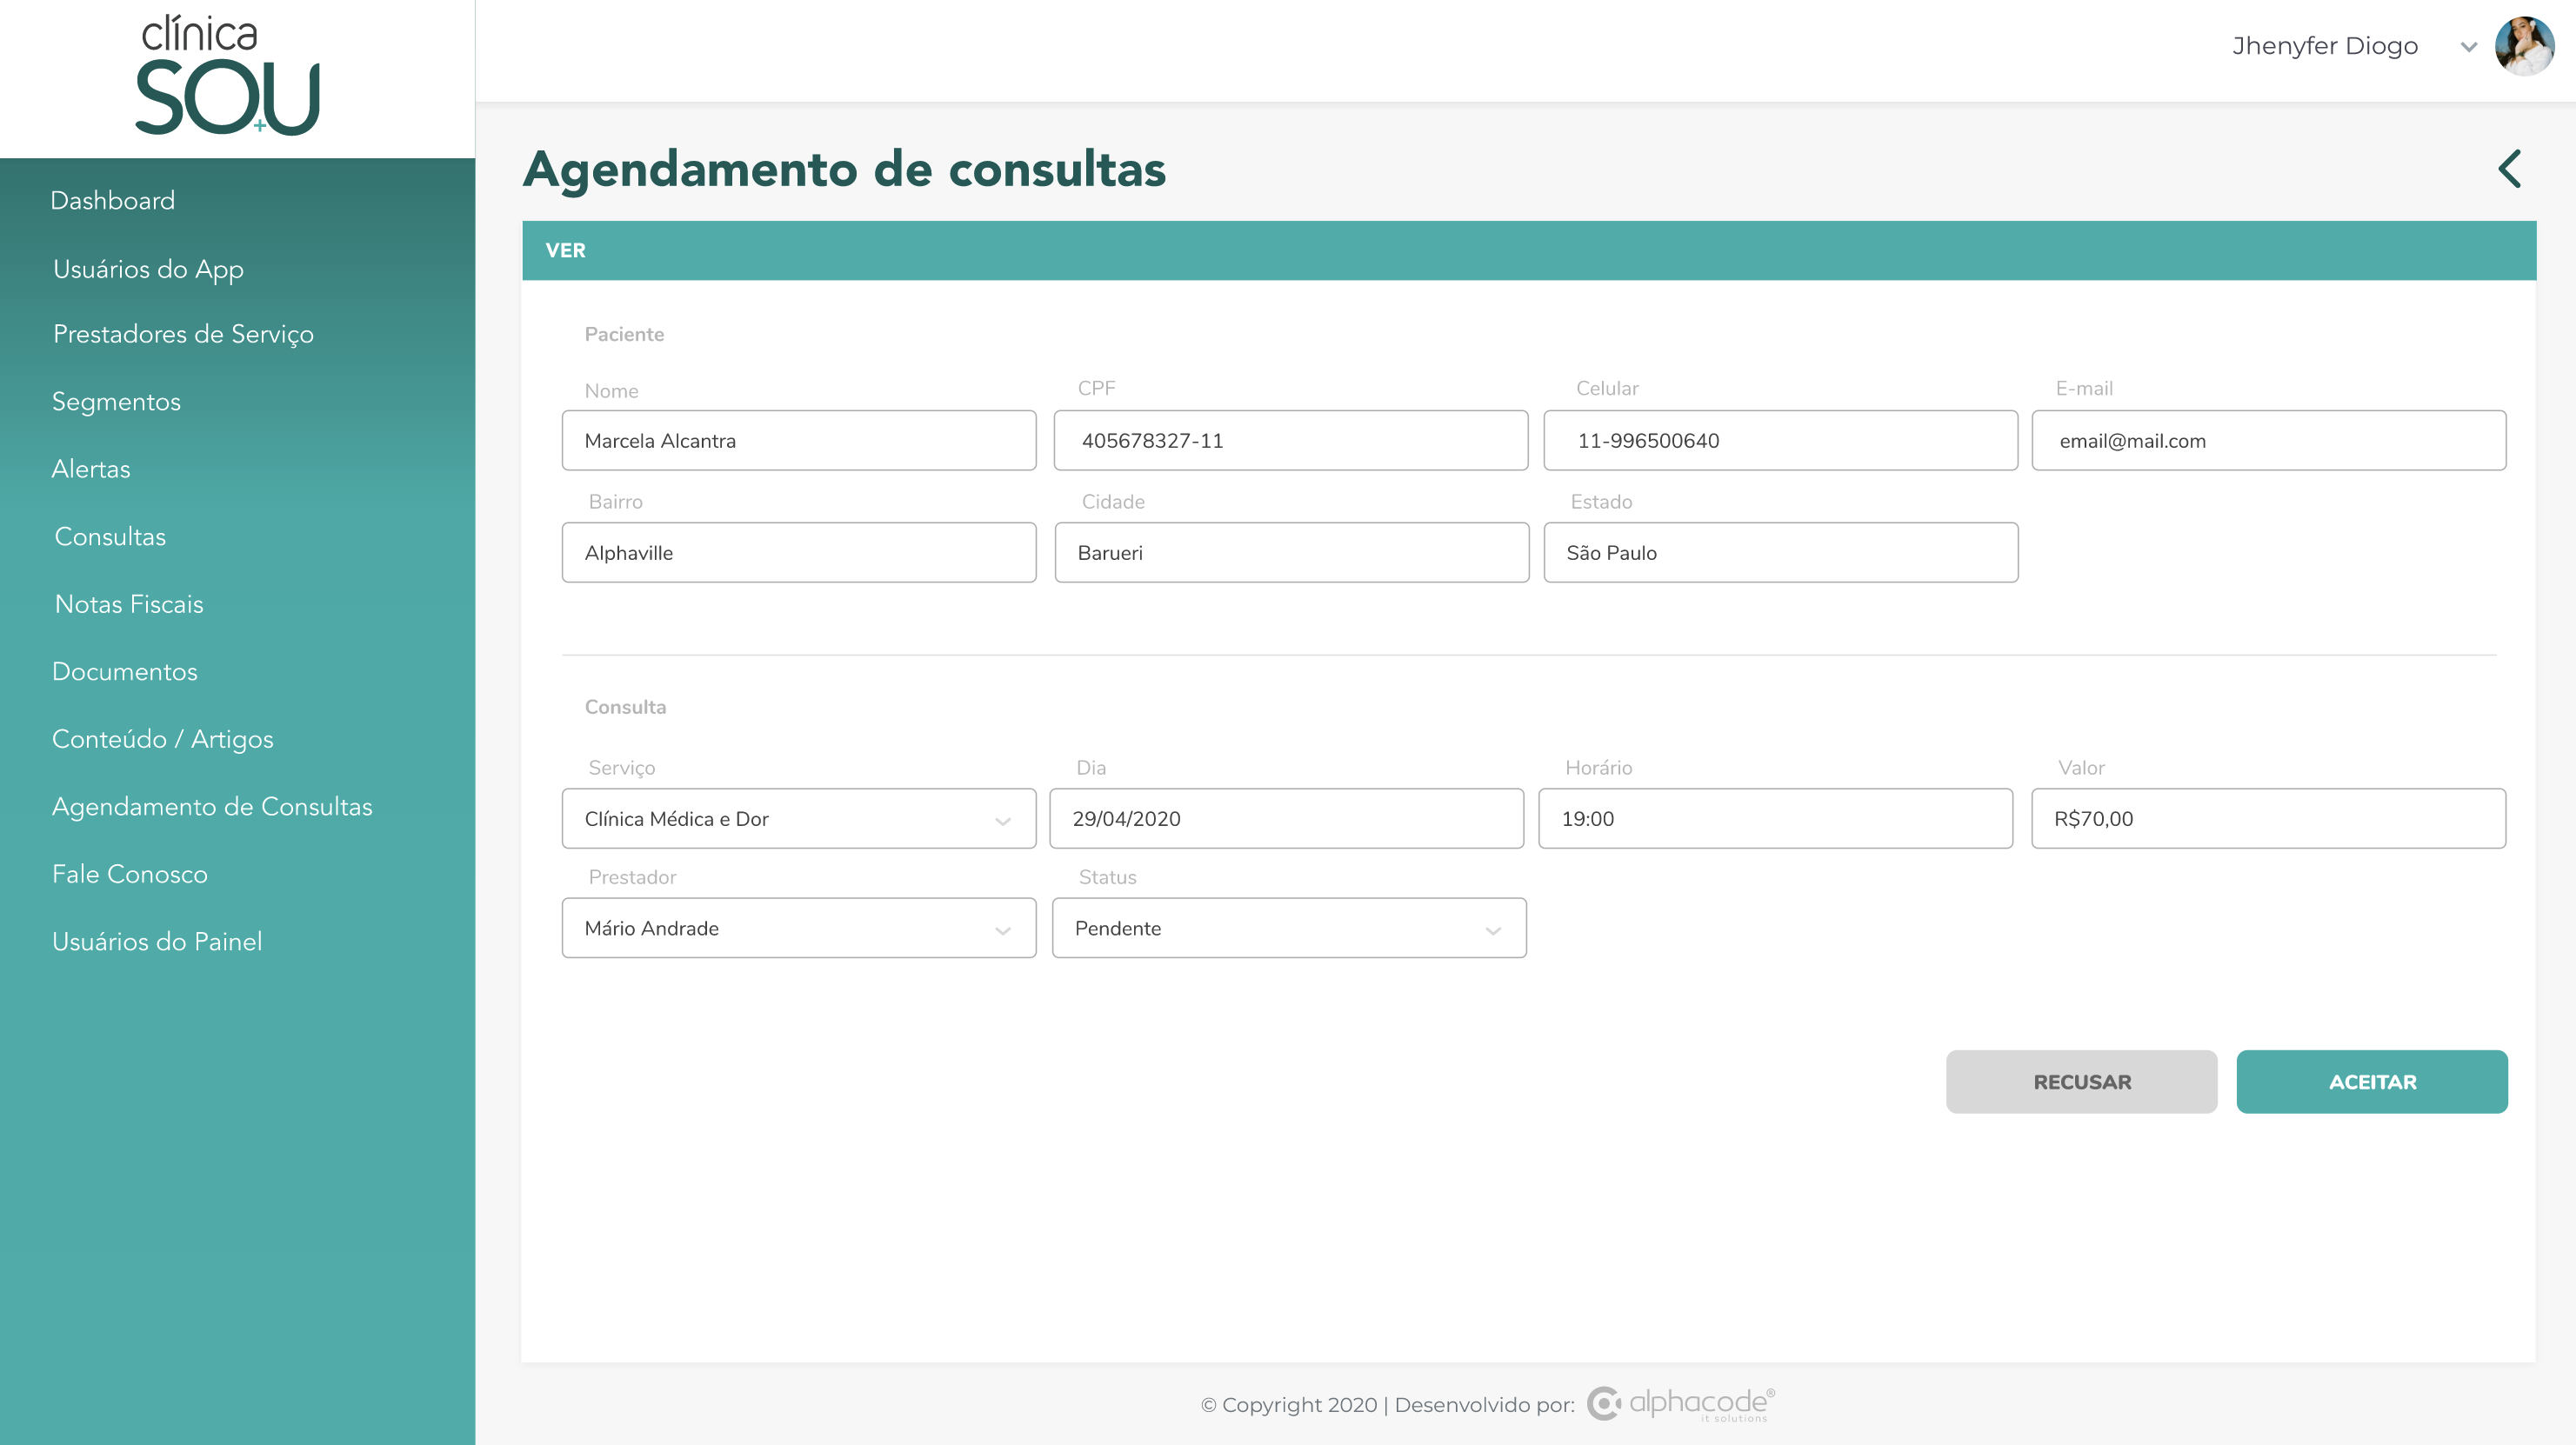Open the Status dropdown showing Pendente
The image size is (2576, 1445).
tap(1288, 928)
